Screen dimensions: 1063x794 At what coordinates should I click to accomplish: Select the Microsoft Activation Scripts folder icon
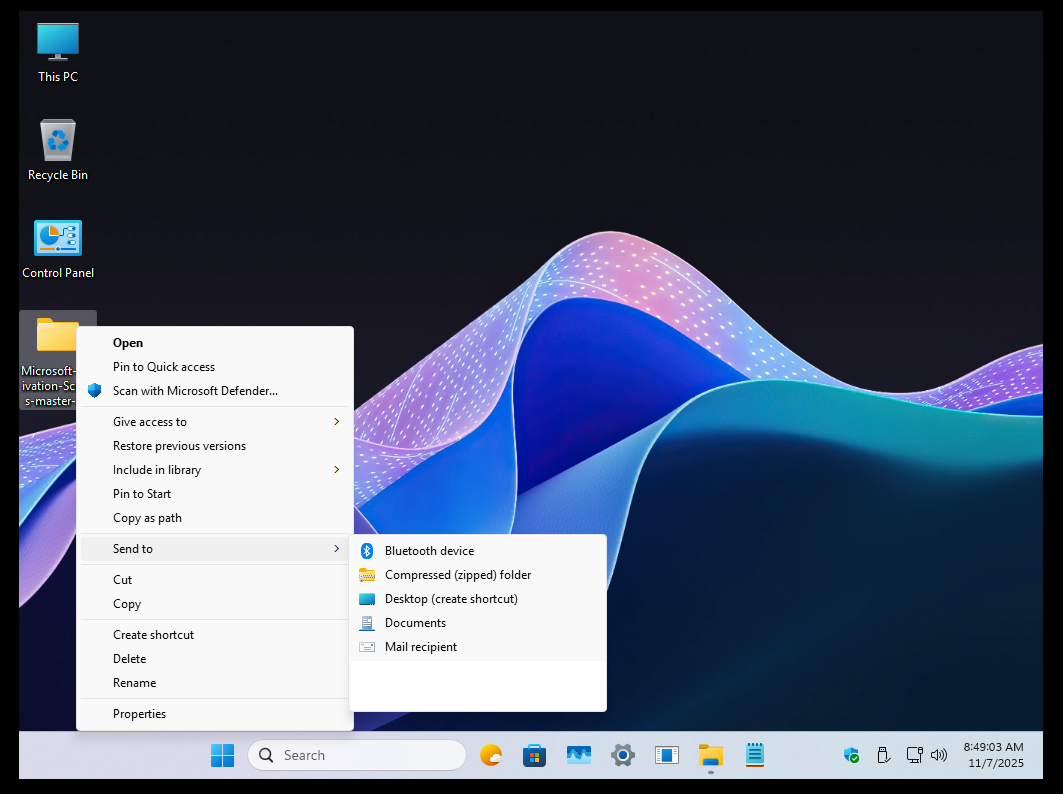point(57,334)
